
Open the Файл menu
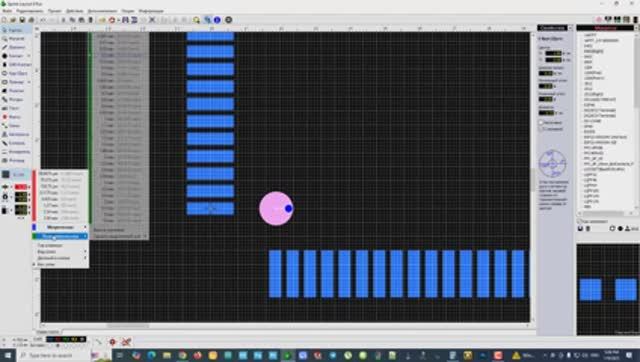coord(7,11)
